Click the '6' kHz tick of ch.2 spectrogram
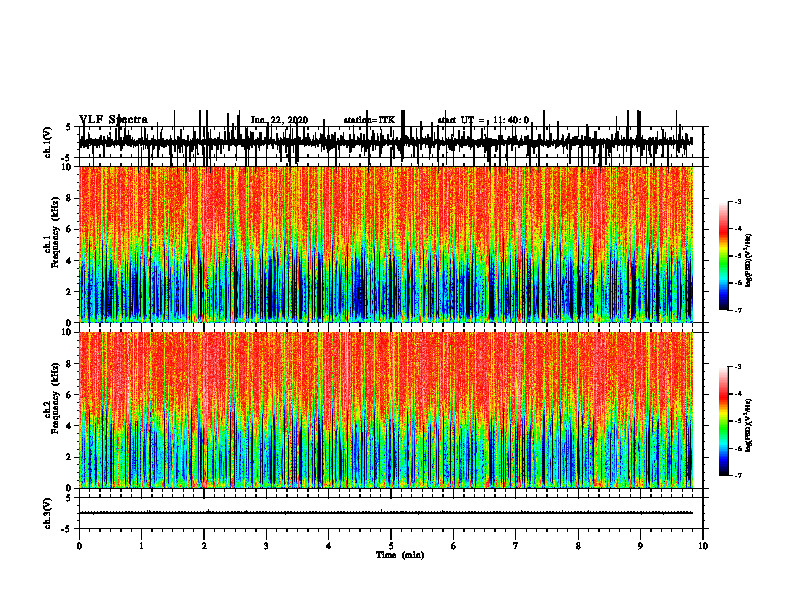 [70, 395]
